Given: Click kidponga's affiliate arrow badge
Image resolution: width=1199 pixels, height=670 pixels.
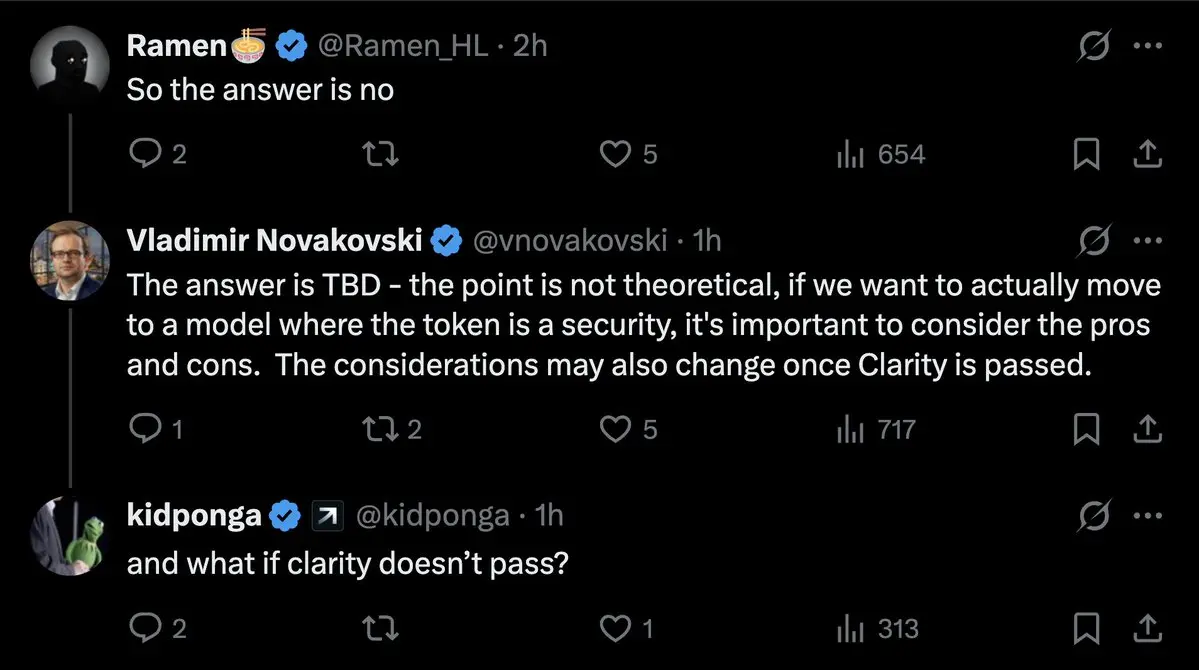Looking at the screenshot, I should tap(327, 516).
